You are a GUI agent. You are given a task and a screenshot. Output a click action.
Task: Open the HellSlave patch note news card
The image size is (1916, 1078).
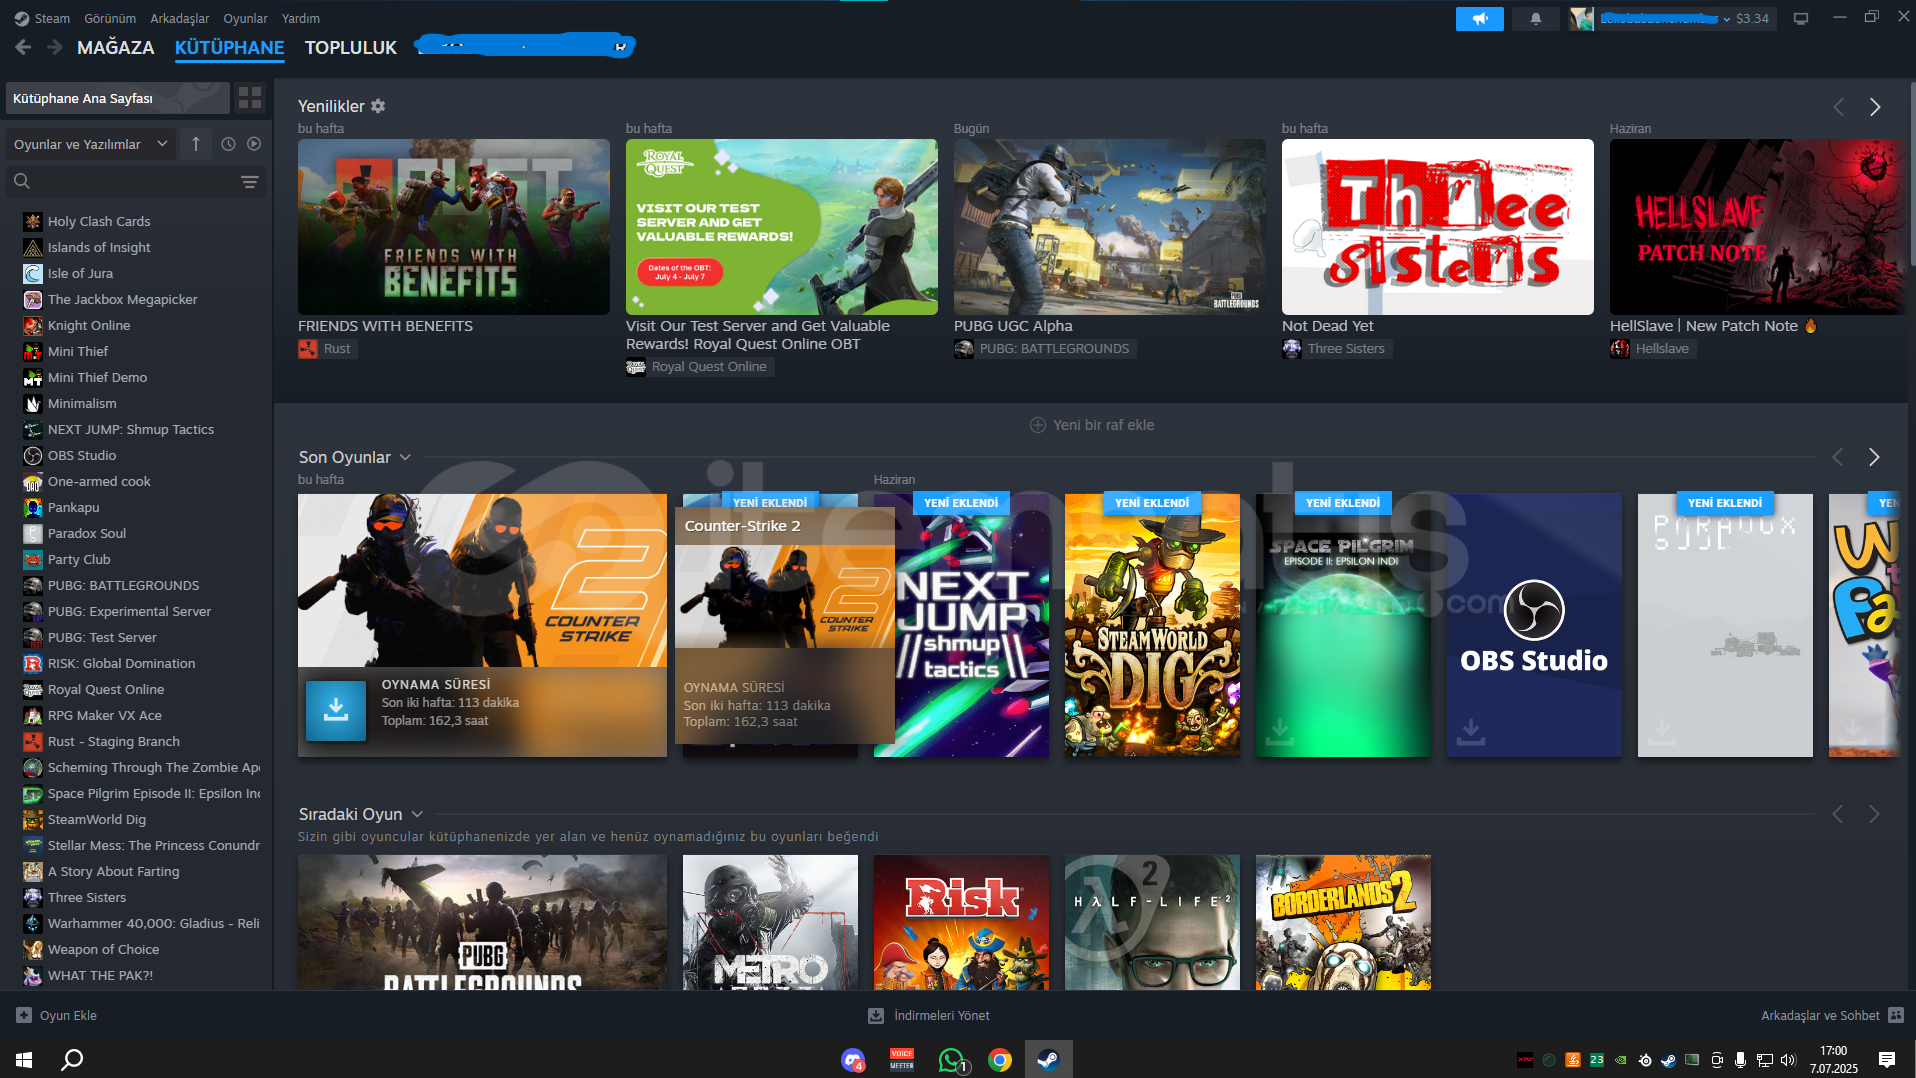1757,227
